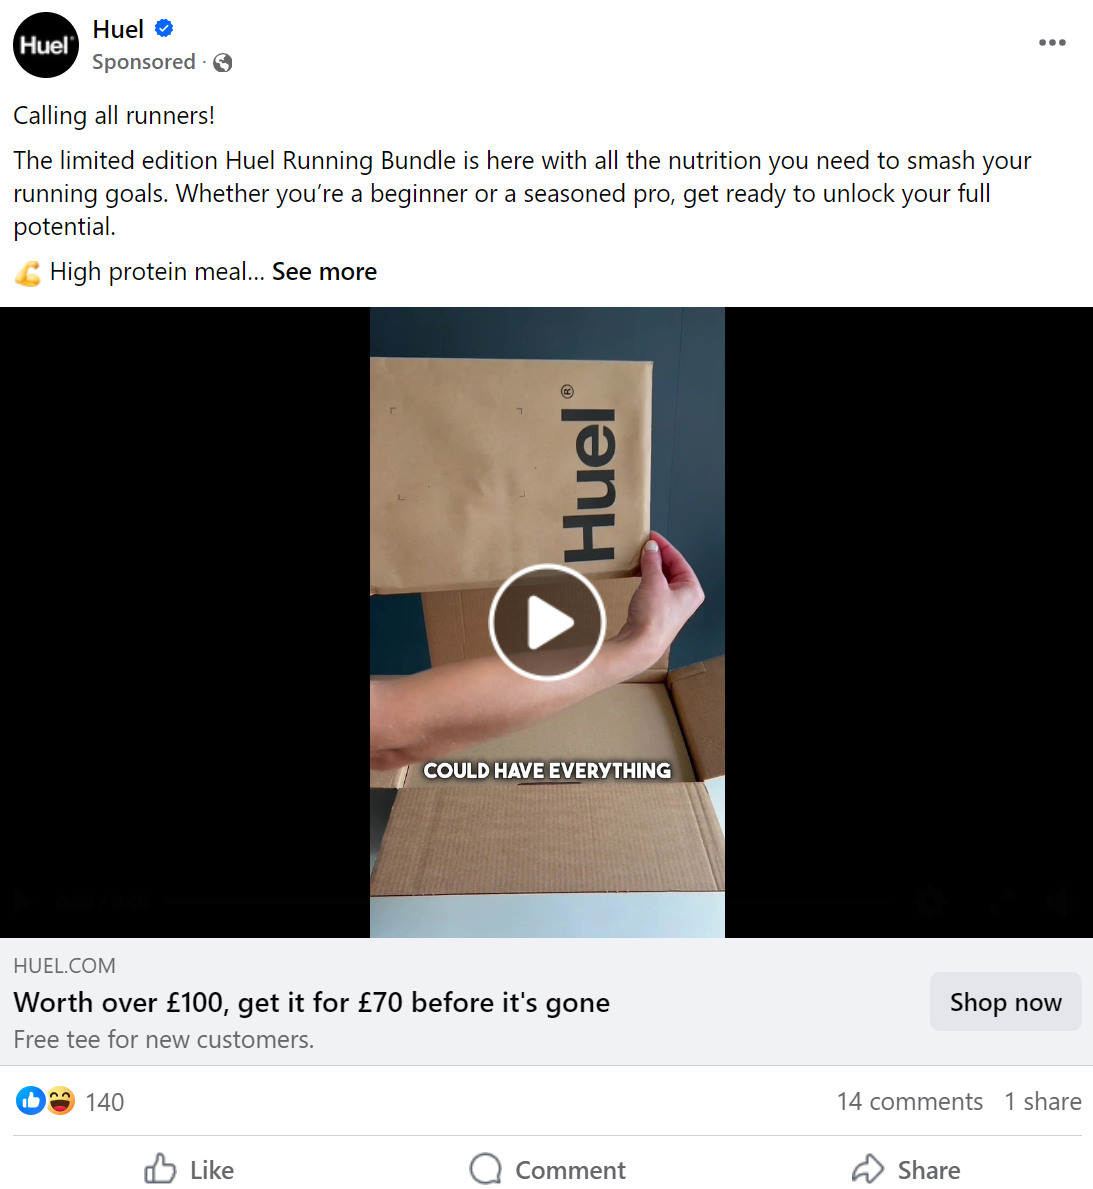1093x1189 pixels.
Task: View the 140 reactions list
Action: coord(105,1102)
